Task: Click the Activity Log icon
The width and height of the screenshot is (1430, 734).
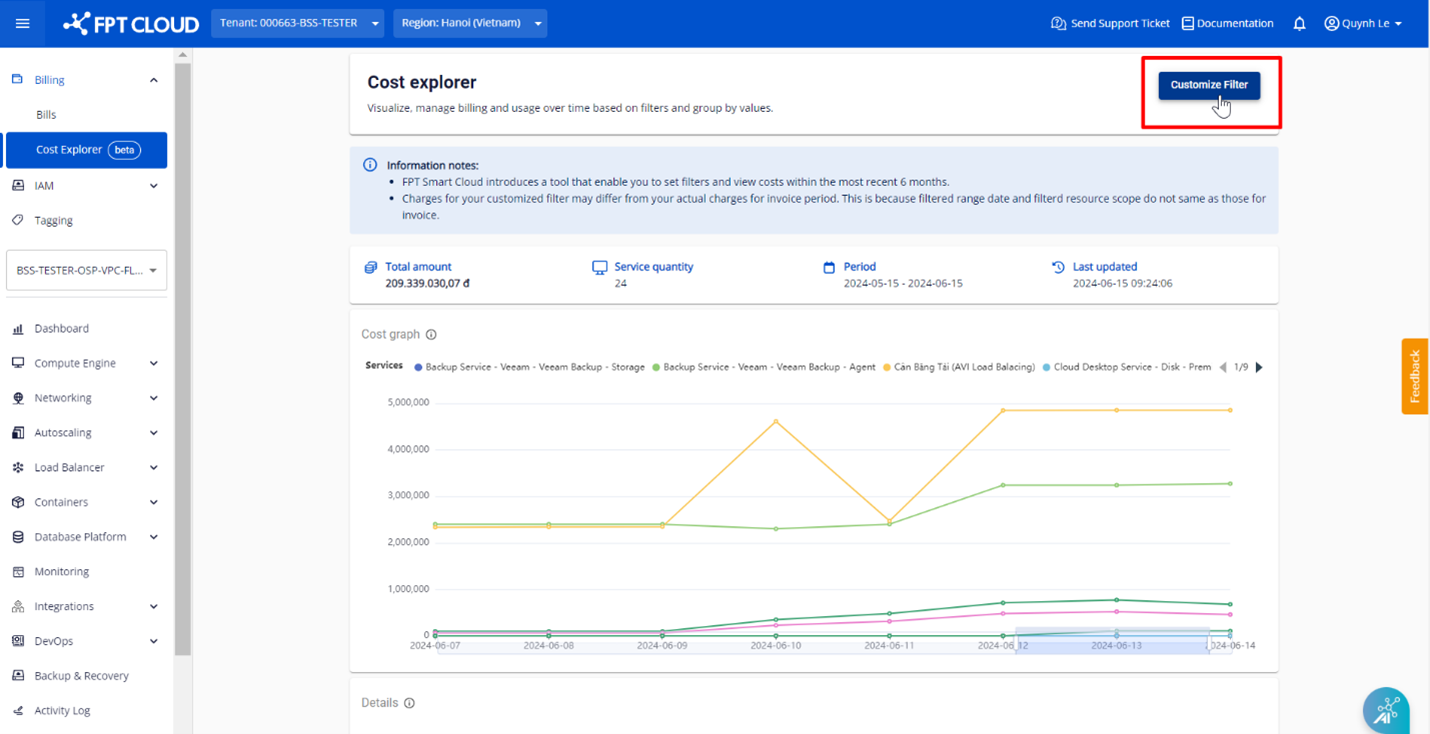Action: [17, 711]
